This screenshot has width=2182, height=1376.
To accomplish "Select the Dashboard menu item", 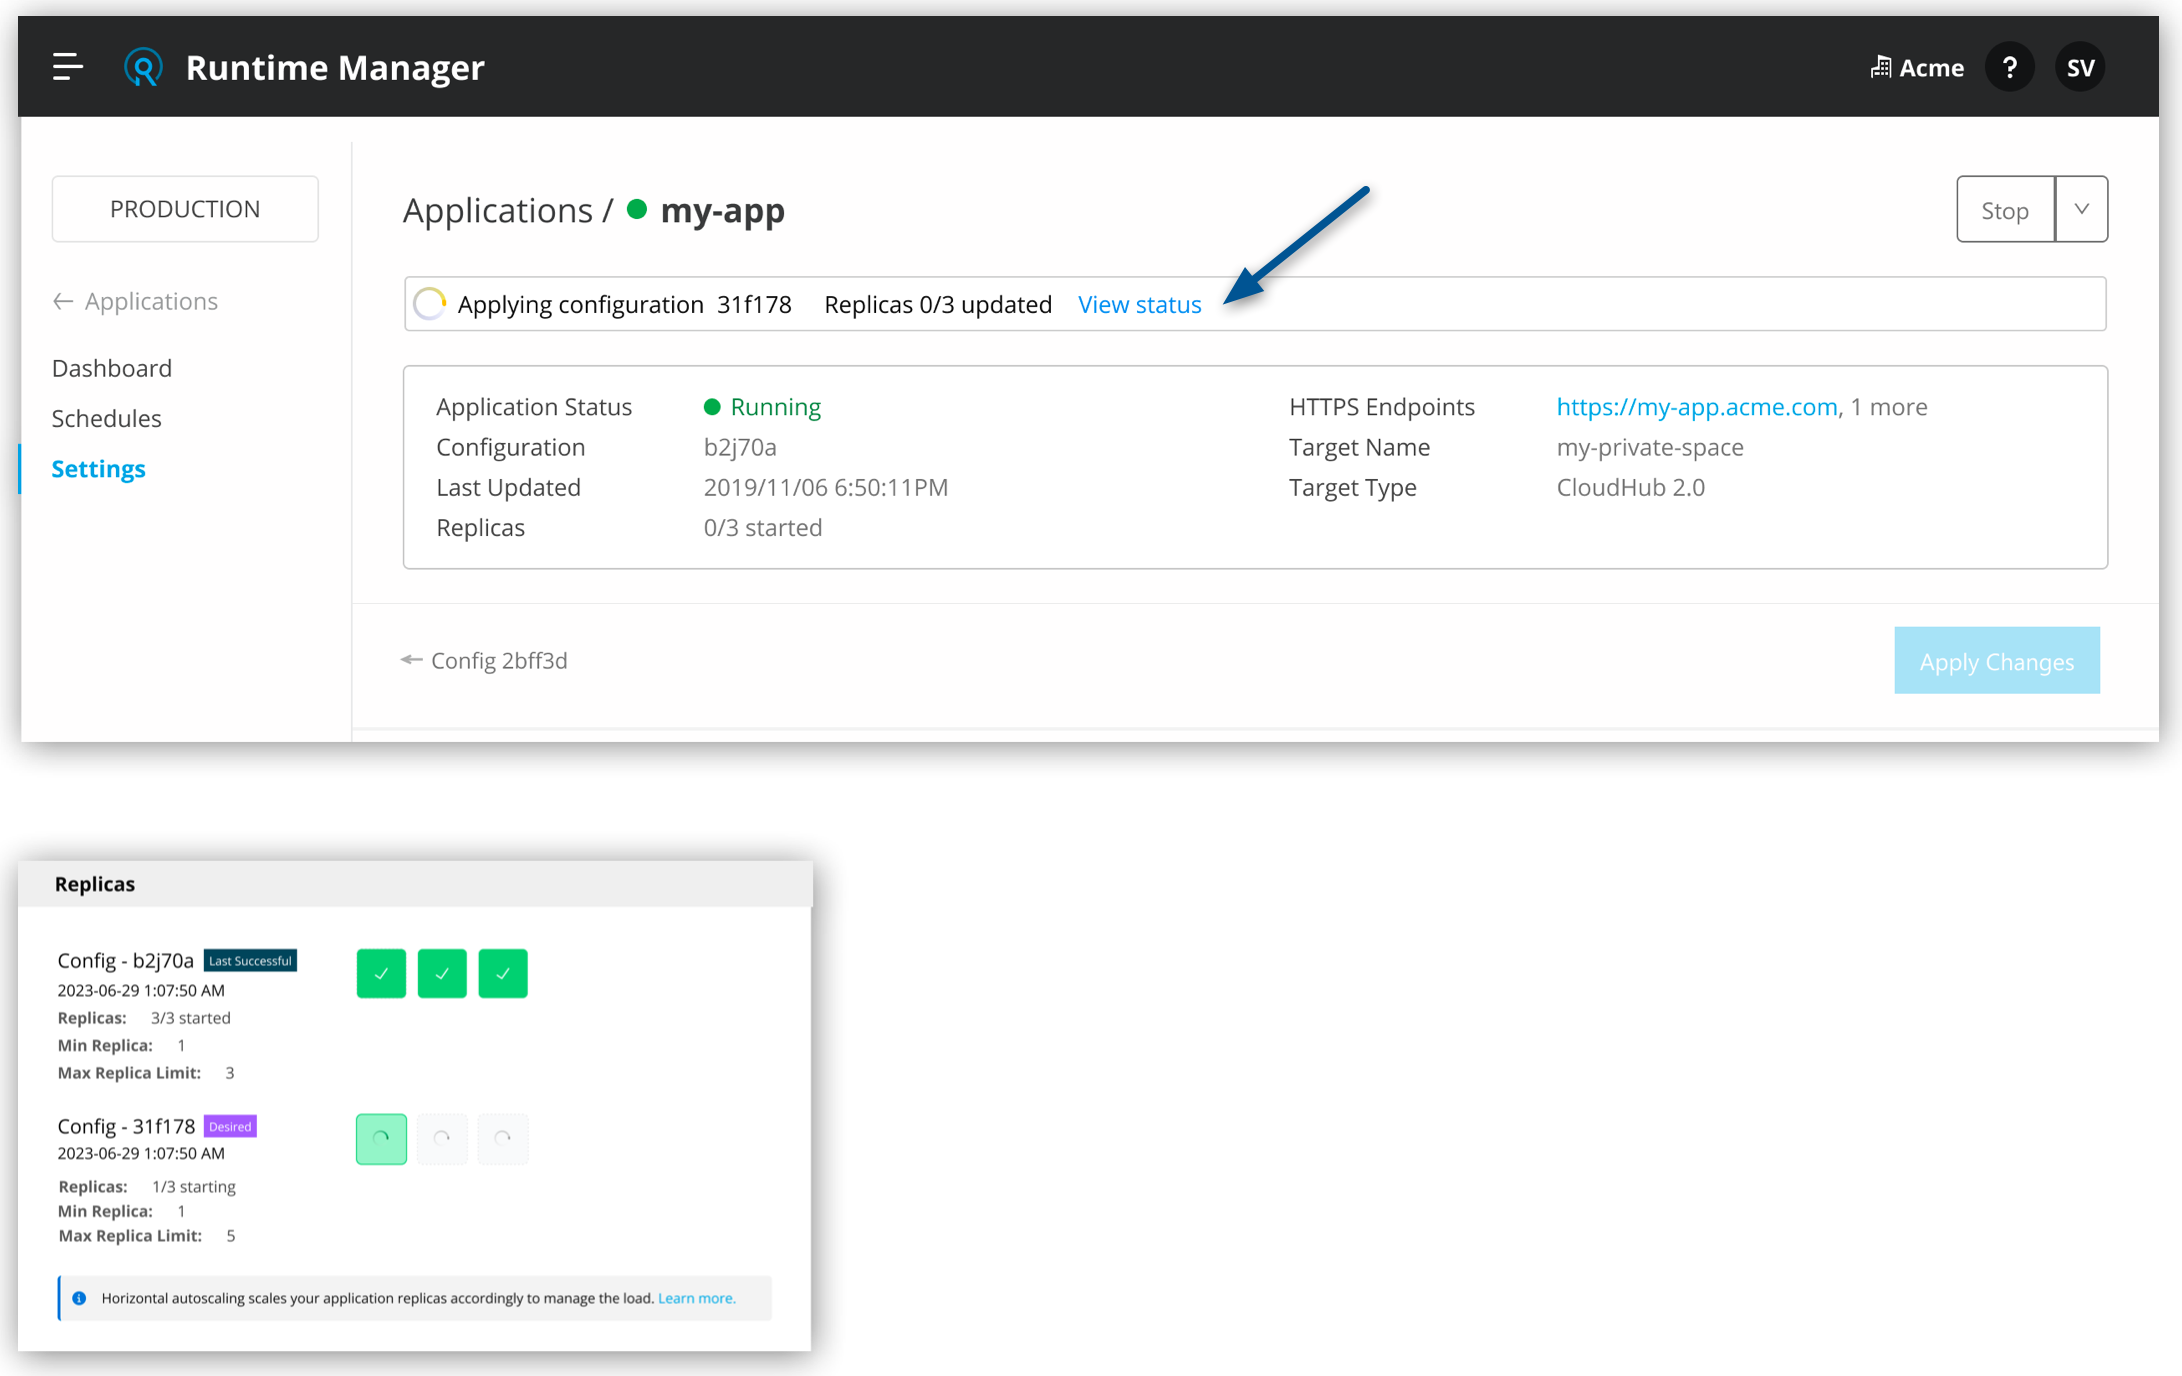I will [x=109, y=368].
